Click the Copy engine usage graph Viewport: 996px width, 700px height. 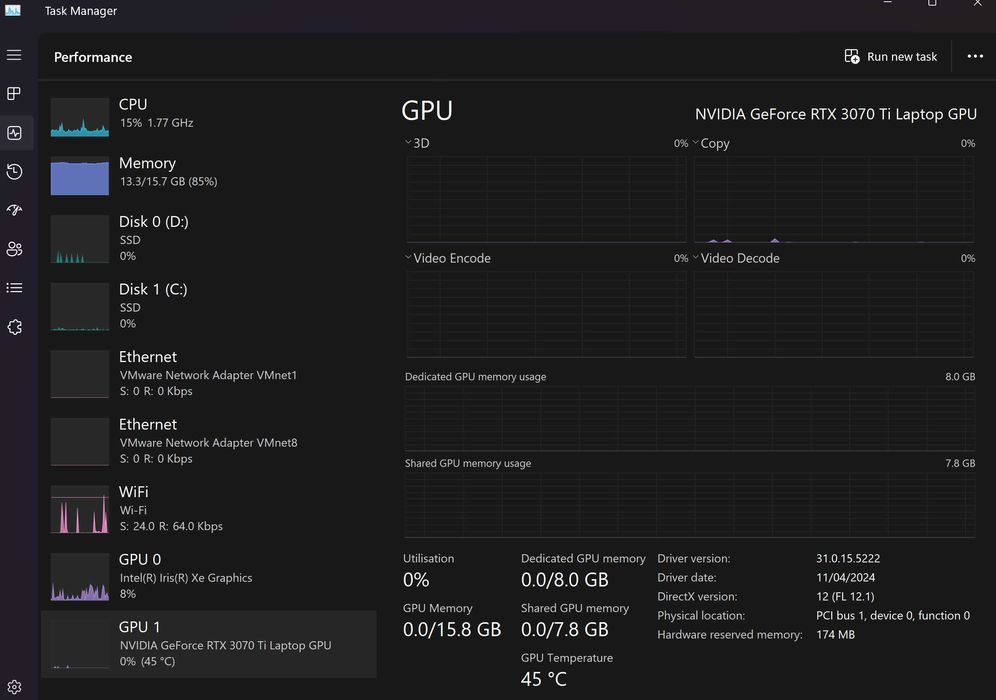click(x=833, y=200)
